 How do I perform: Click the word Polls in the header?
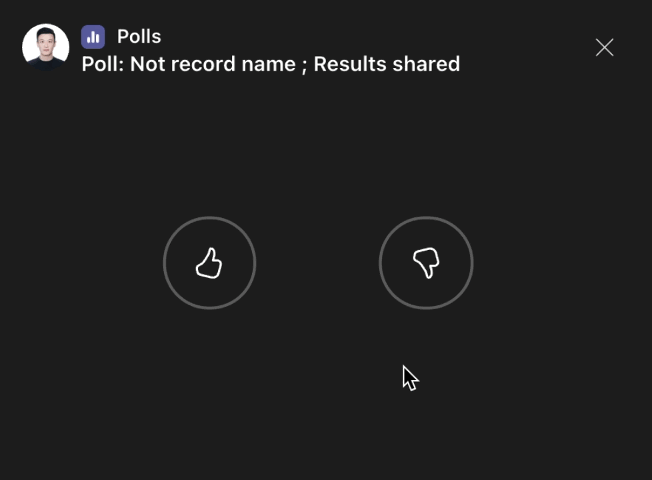click(x=139, y=37)
